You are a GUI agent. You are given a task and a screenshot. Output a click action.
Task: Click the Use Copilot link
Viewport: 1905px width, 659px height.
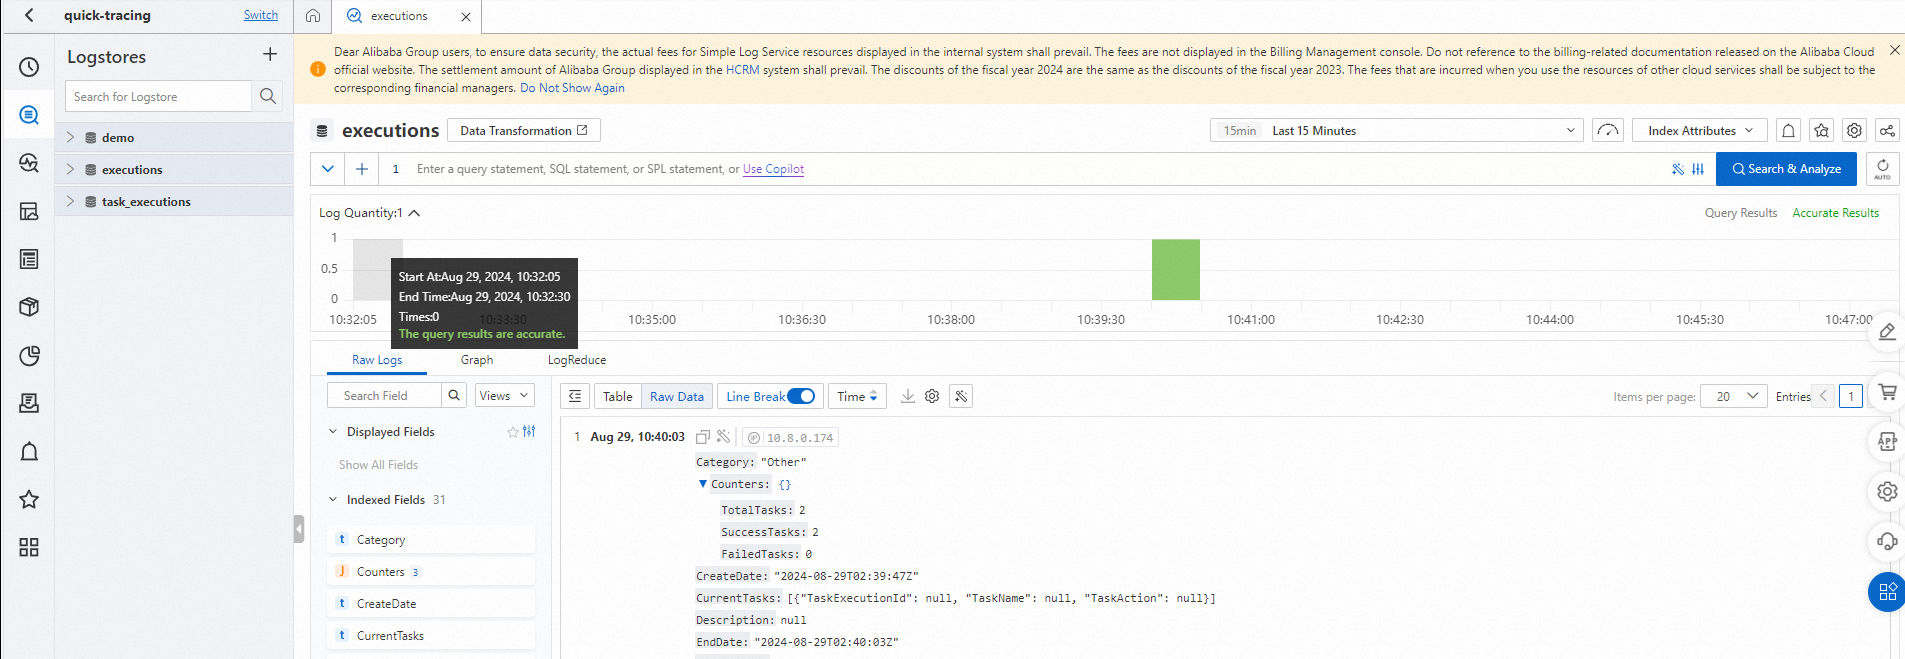(x=773, y=169)
